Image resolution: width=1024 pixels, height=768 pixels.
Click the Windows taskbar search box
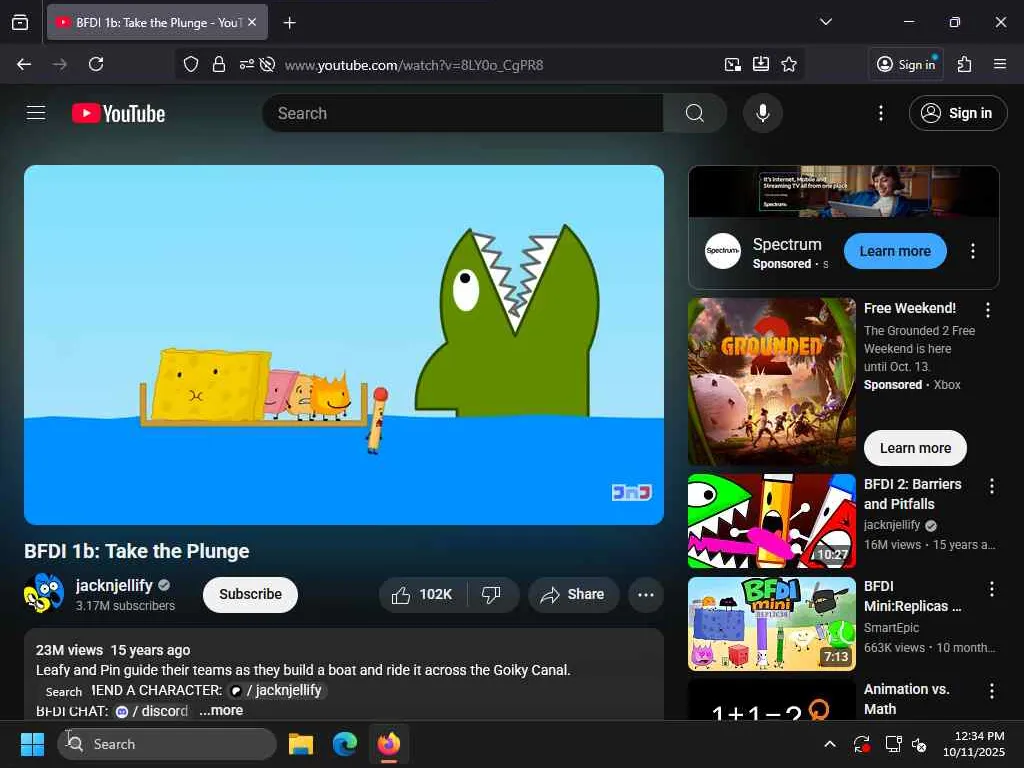tap(167, 744)
